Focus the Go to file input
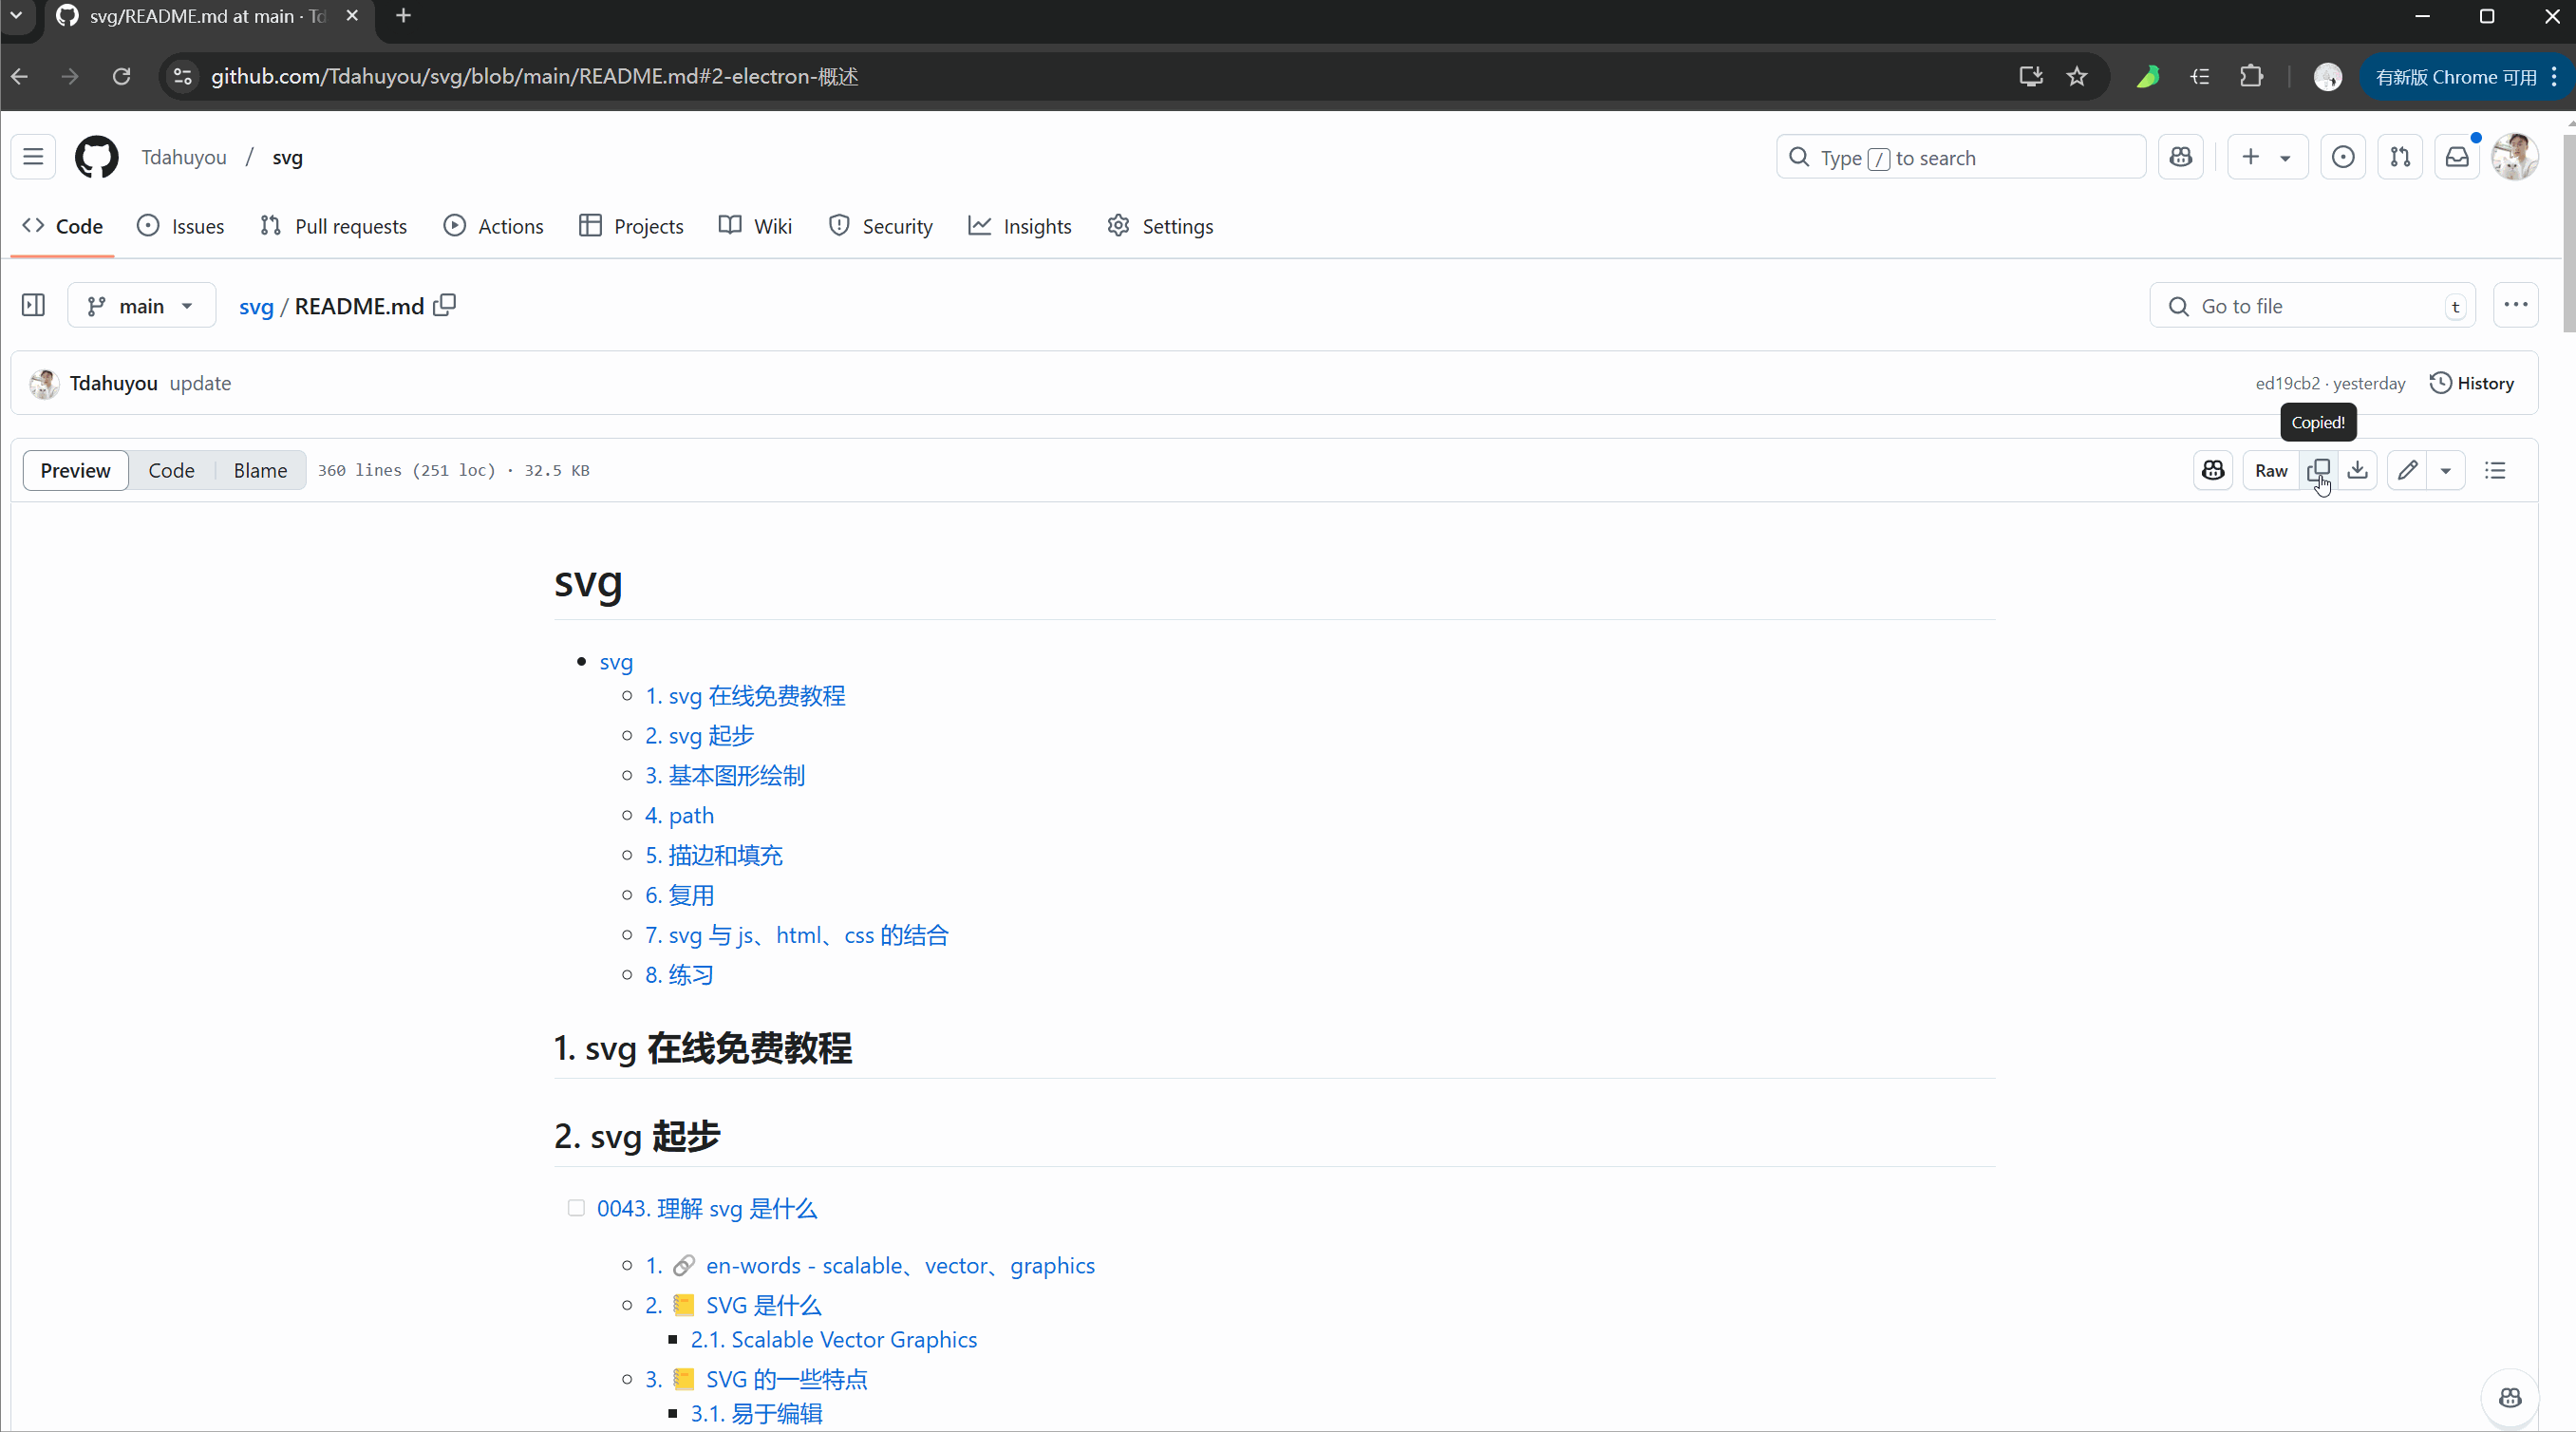The width and height of the screenshot is (2576, 1432). coord(2311,306)
